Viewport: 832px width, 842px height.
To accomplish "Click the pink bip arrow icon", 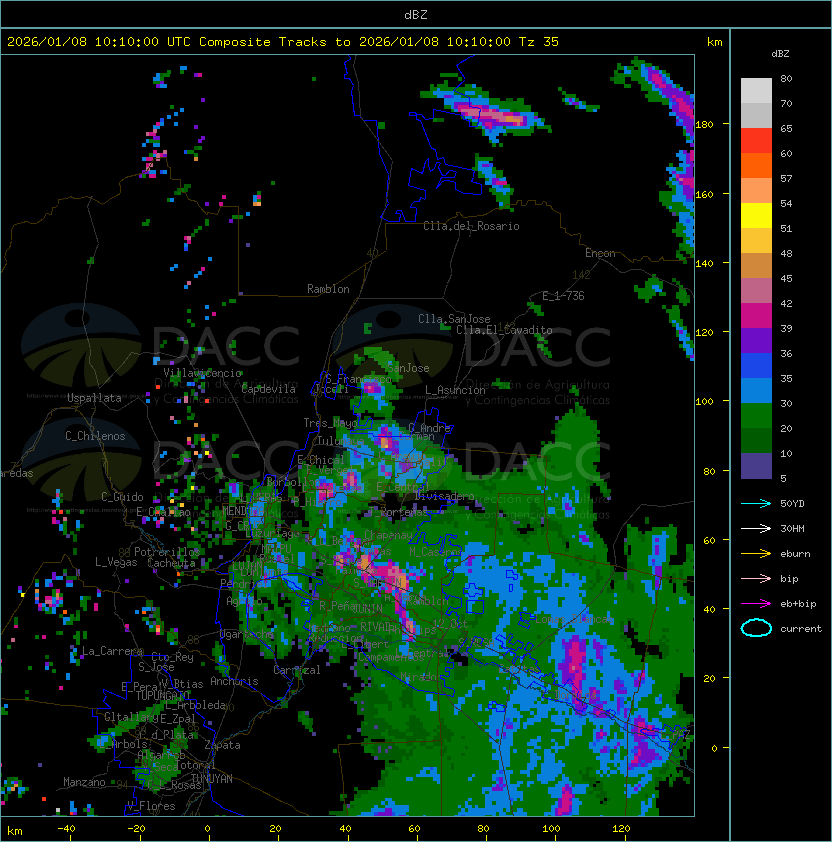I will pos(756,578).
